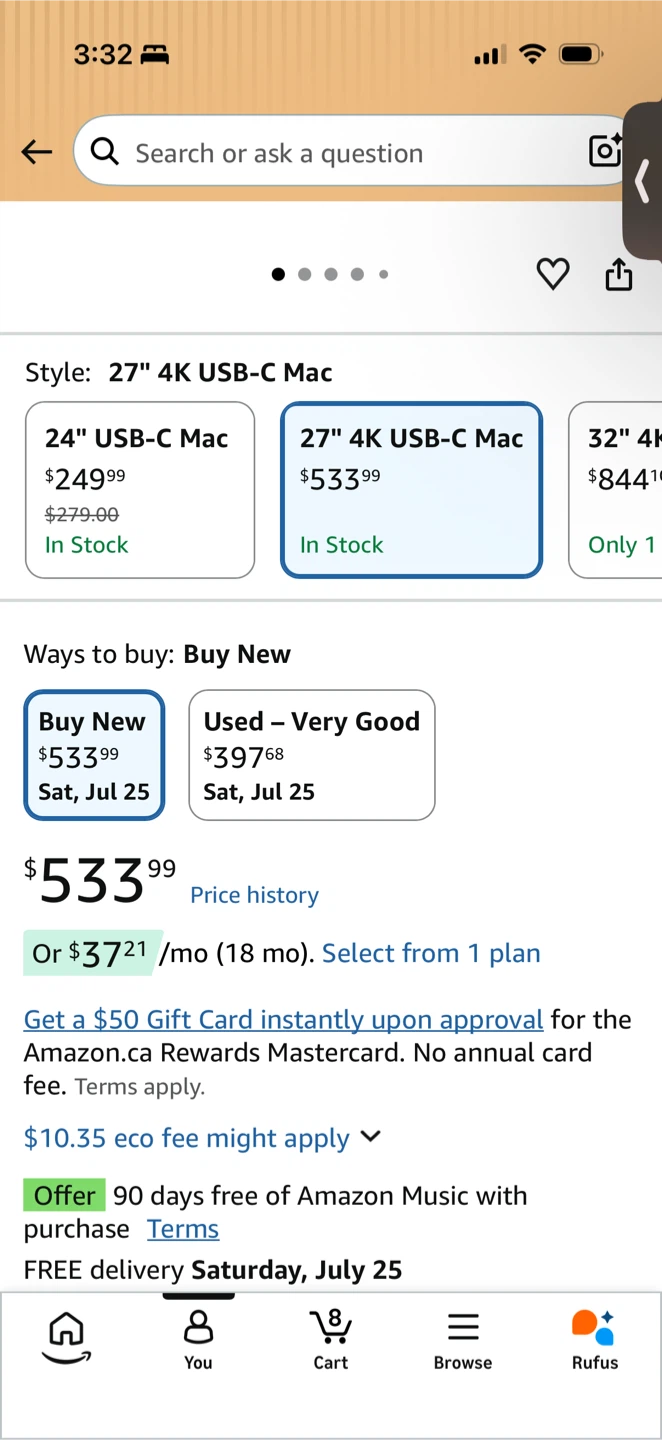View Price history link

(x=254, y=895)
